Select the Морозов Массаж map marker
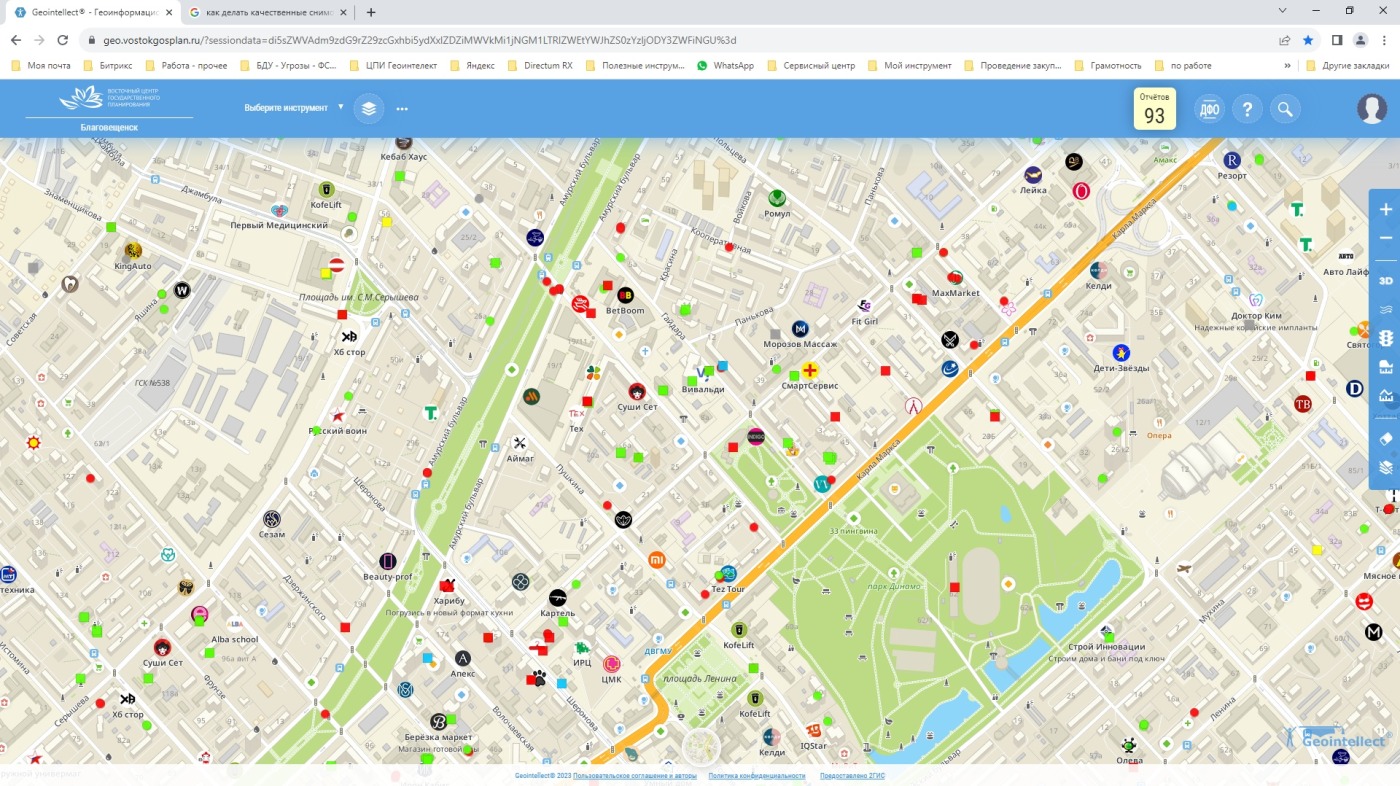1400x786 pixels. point(800,329)
